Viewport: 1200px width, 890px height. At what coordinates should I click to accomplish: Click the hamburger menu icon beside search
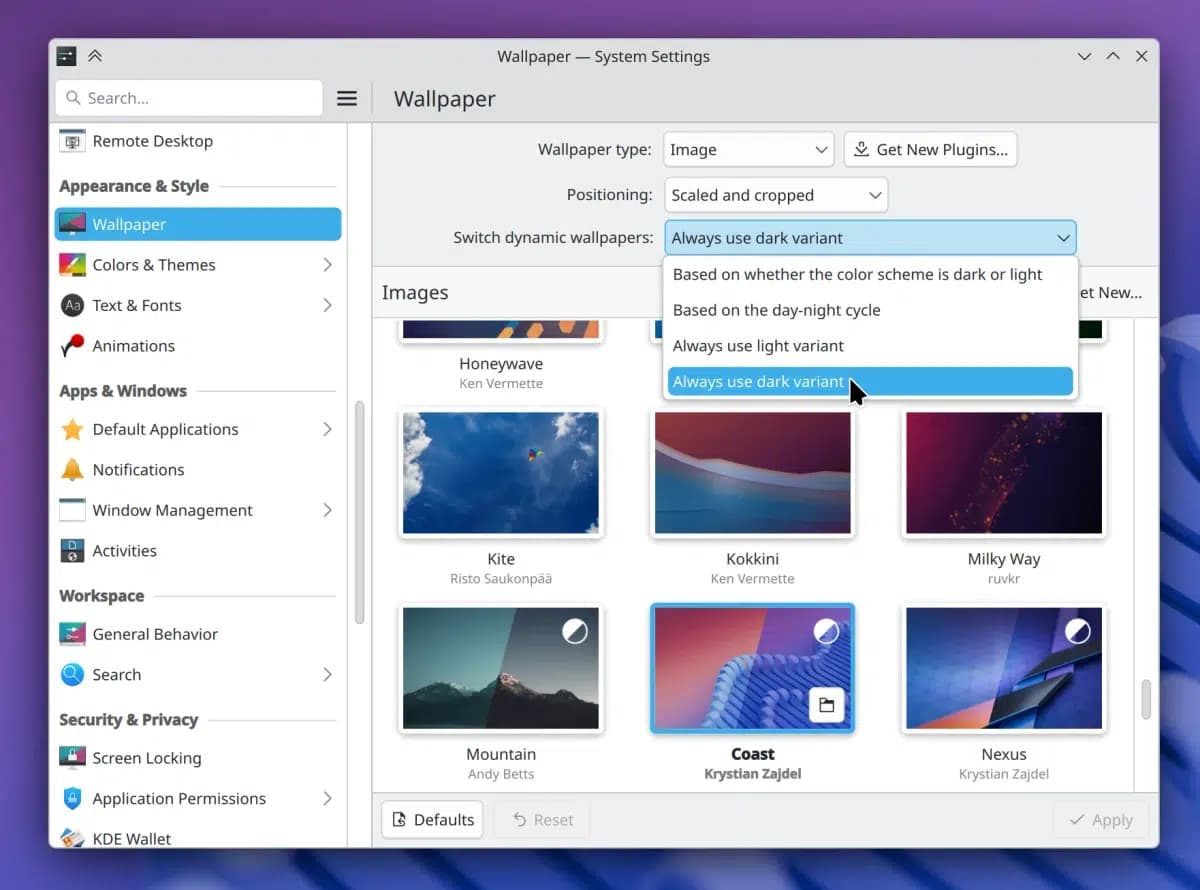click(347, 98)
